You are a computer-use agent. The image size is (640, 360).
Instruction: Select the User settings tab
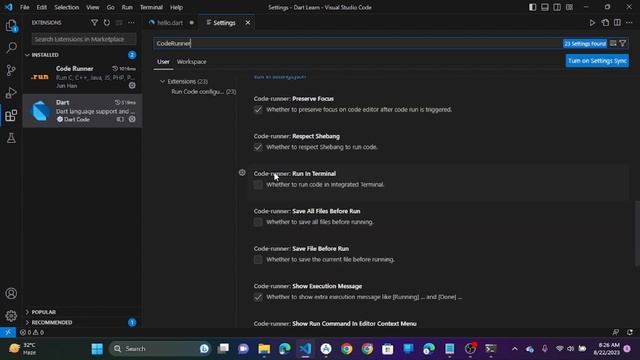point(163,62)
